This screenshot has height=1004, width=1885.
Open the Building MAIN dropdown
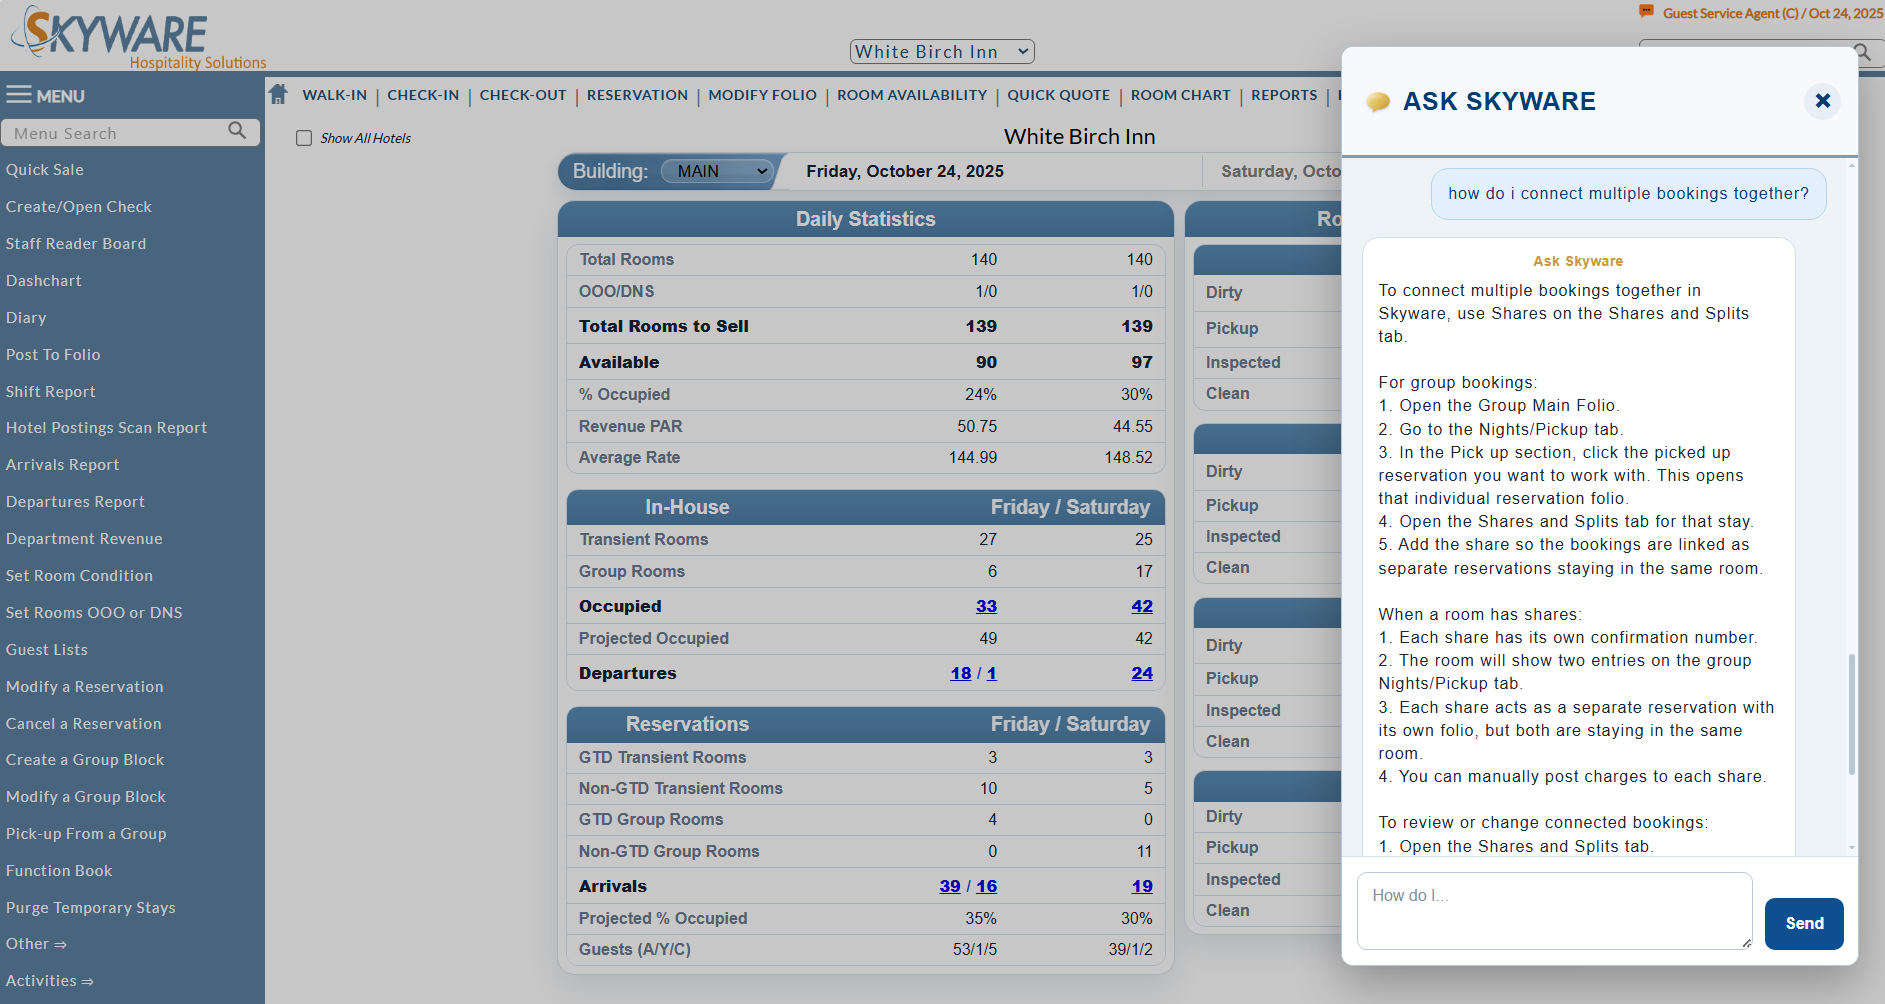click(719, 171)
